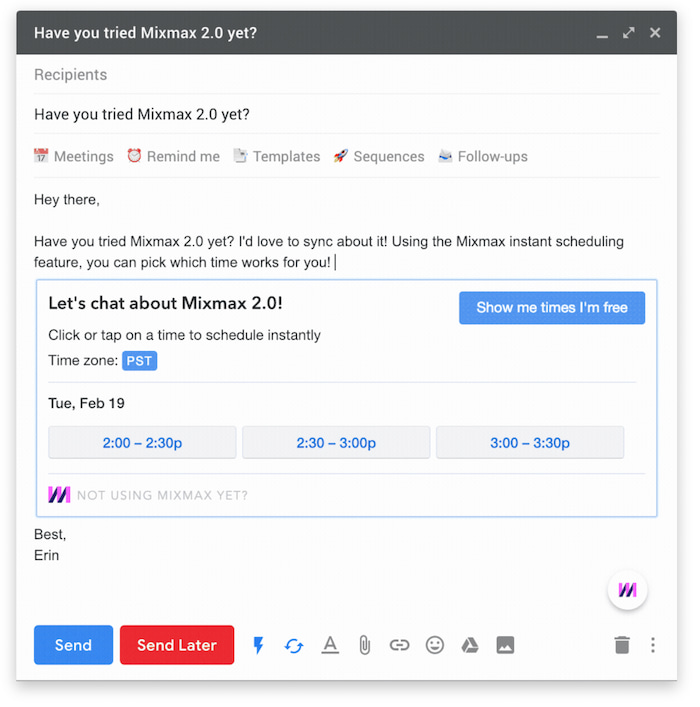Open the Templates menu
This screenshot has width=700, height=707.
click(277, 157)
